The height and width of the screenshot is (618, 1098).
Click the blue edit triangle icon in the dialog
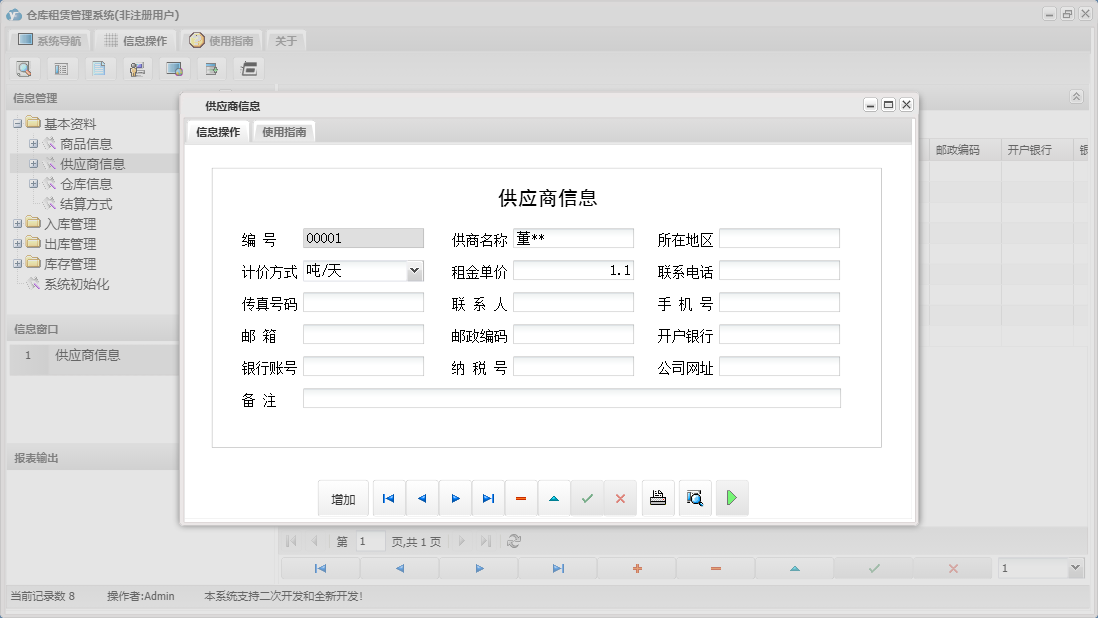click(554, 497)
